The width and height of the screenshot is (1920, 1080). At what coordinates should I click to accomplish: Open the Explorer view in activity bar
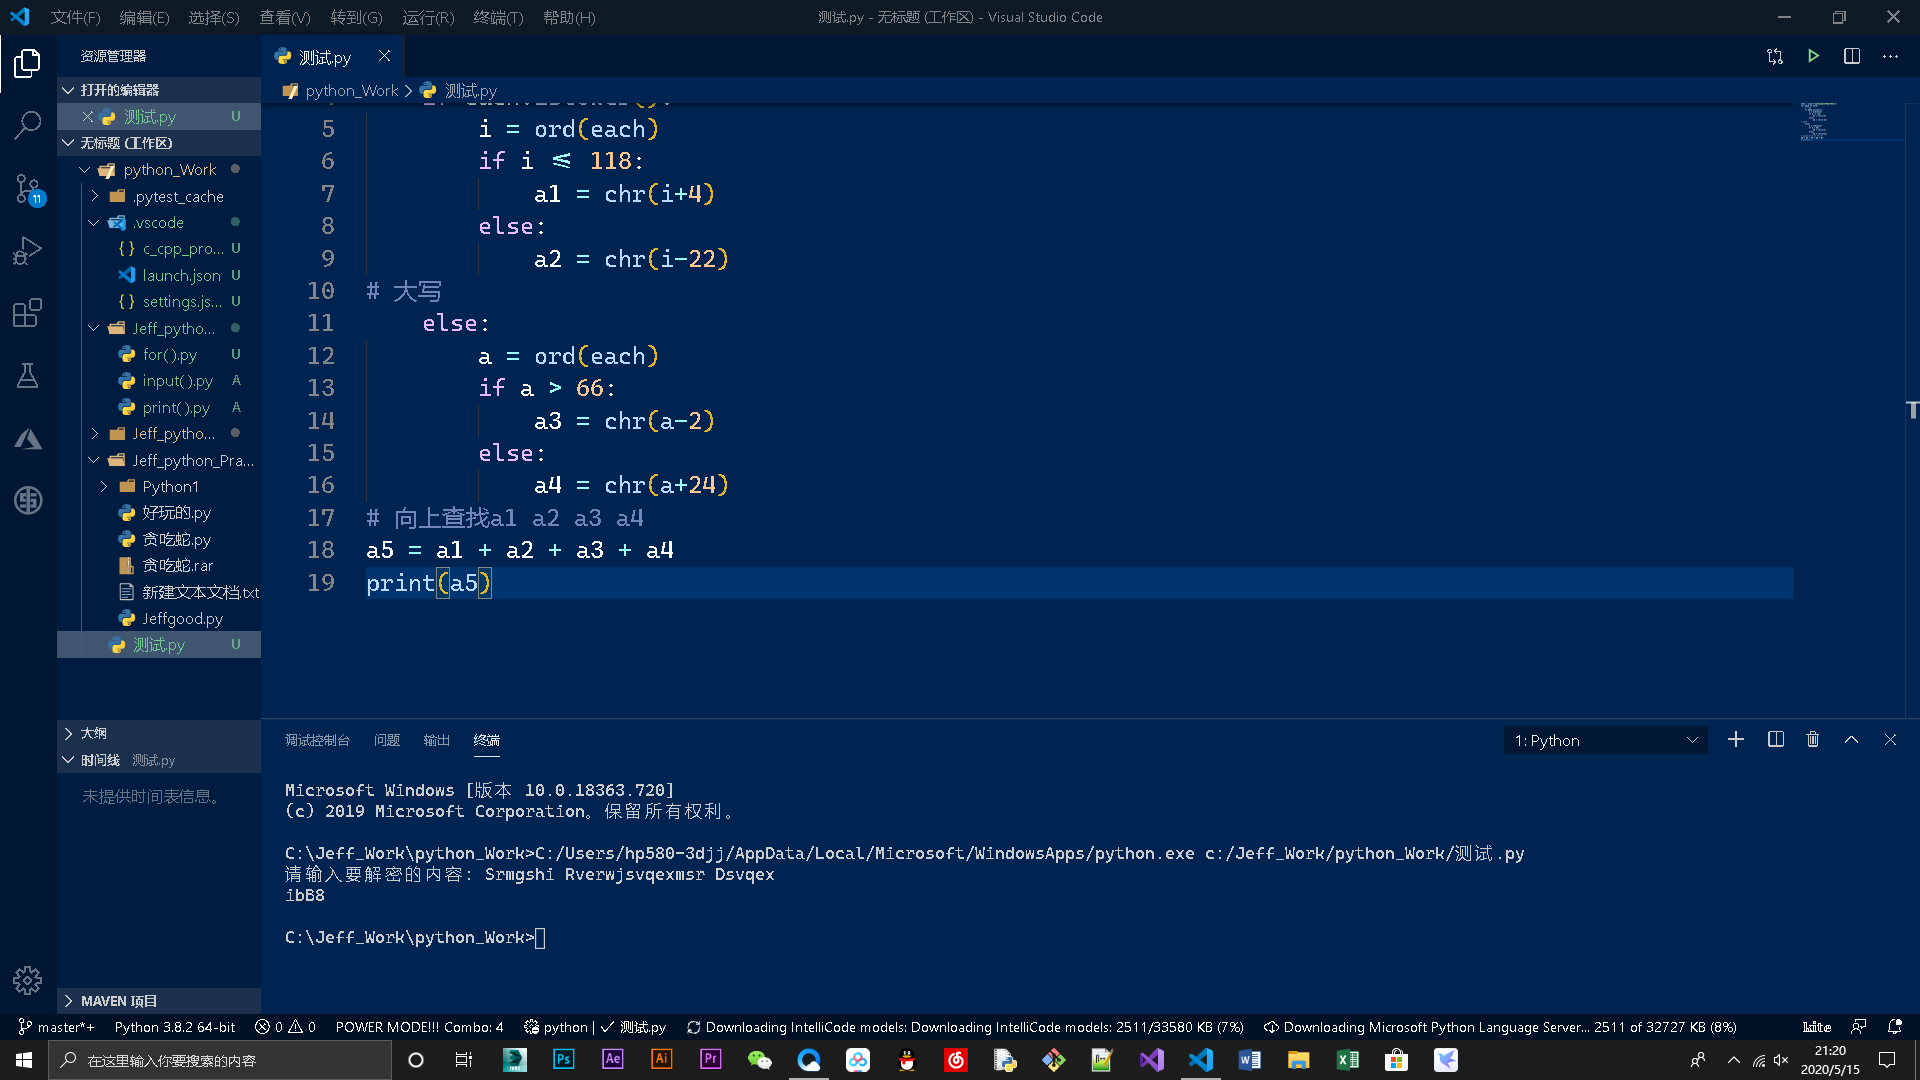pos(28,63)
